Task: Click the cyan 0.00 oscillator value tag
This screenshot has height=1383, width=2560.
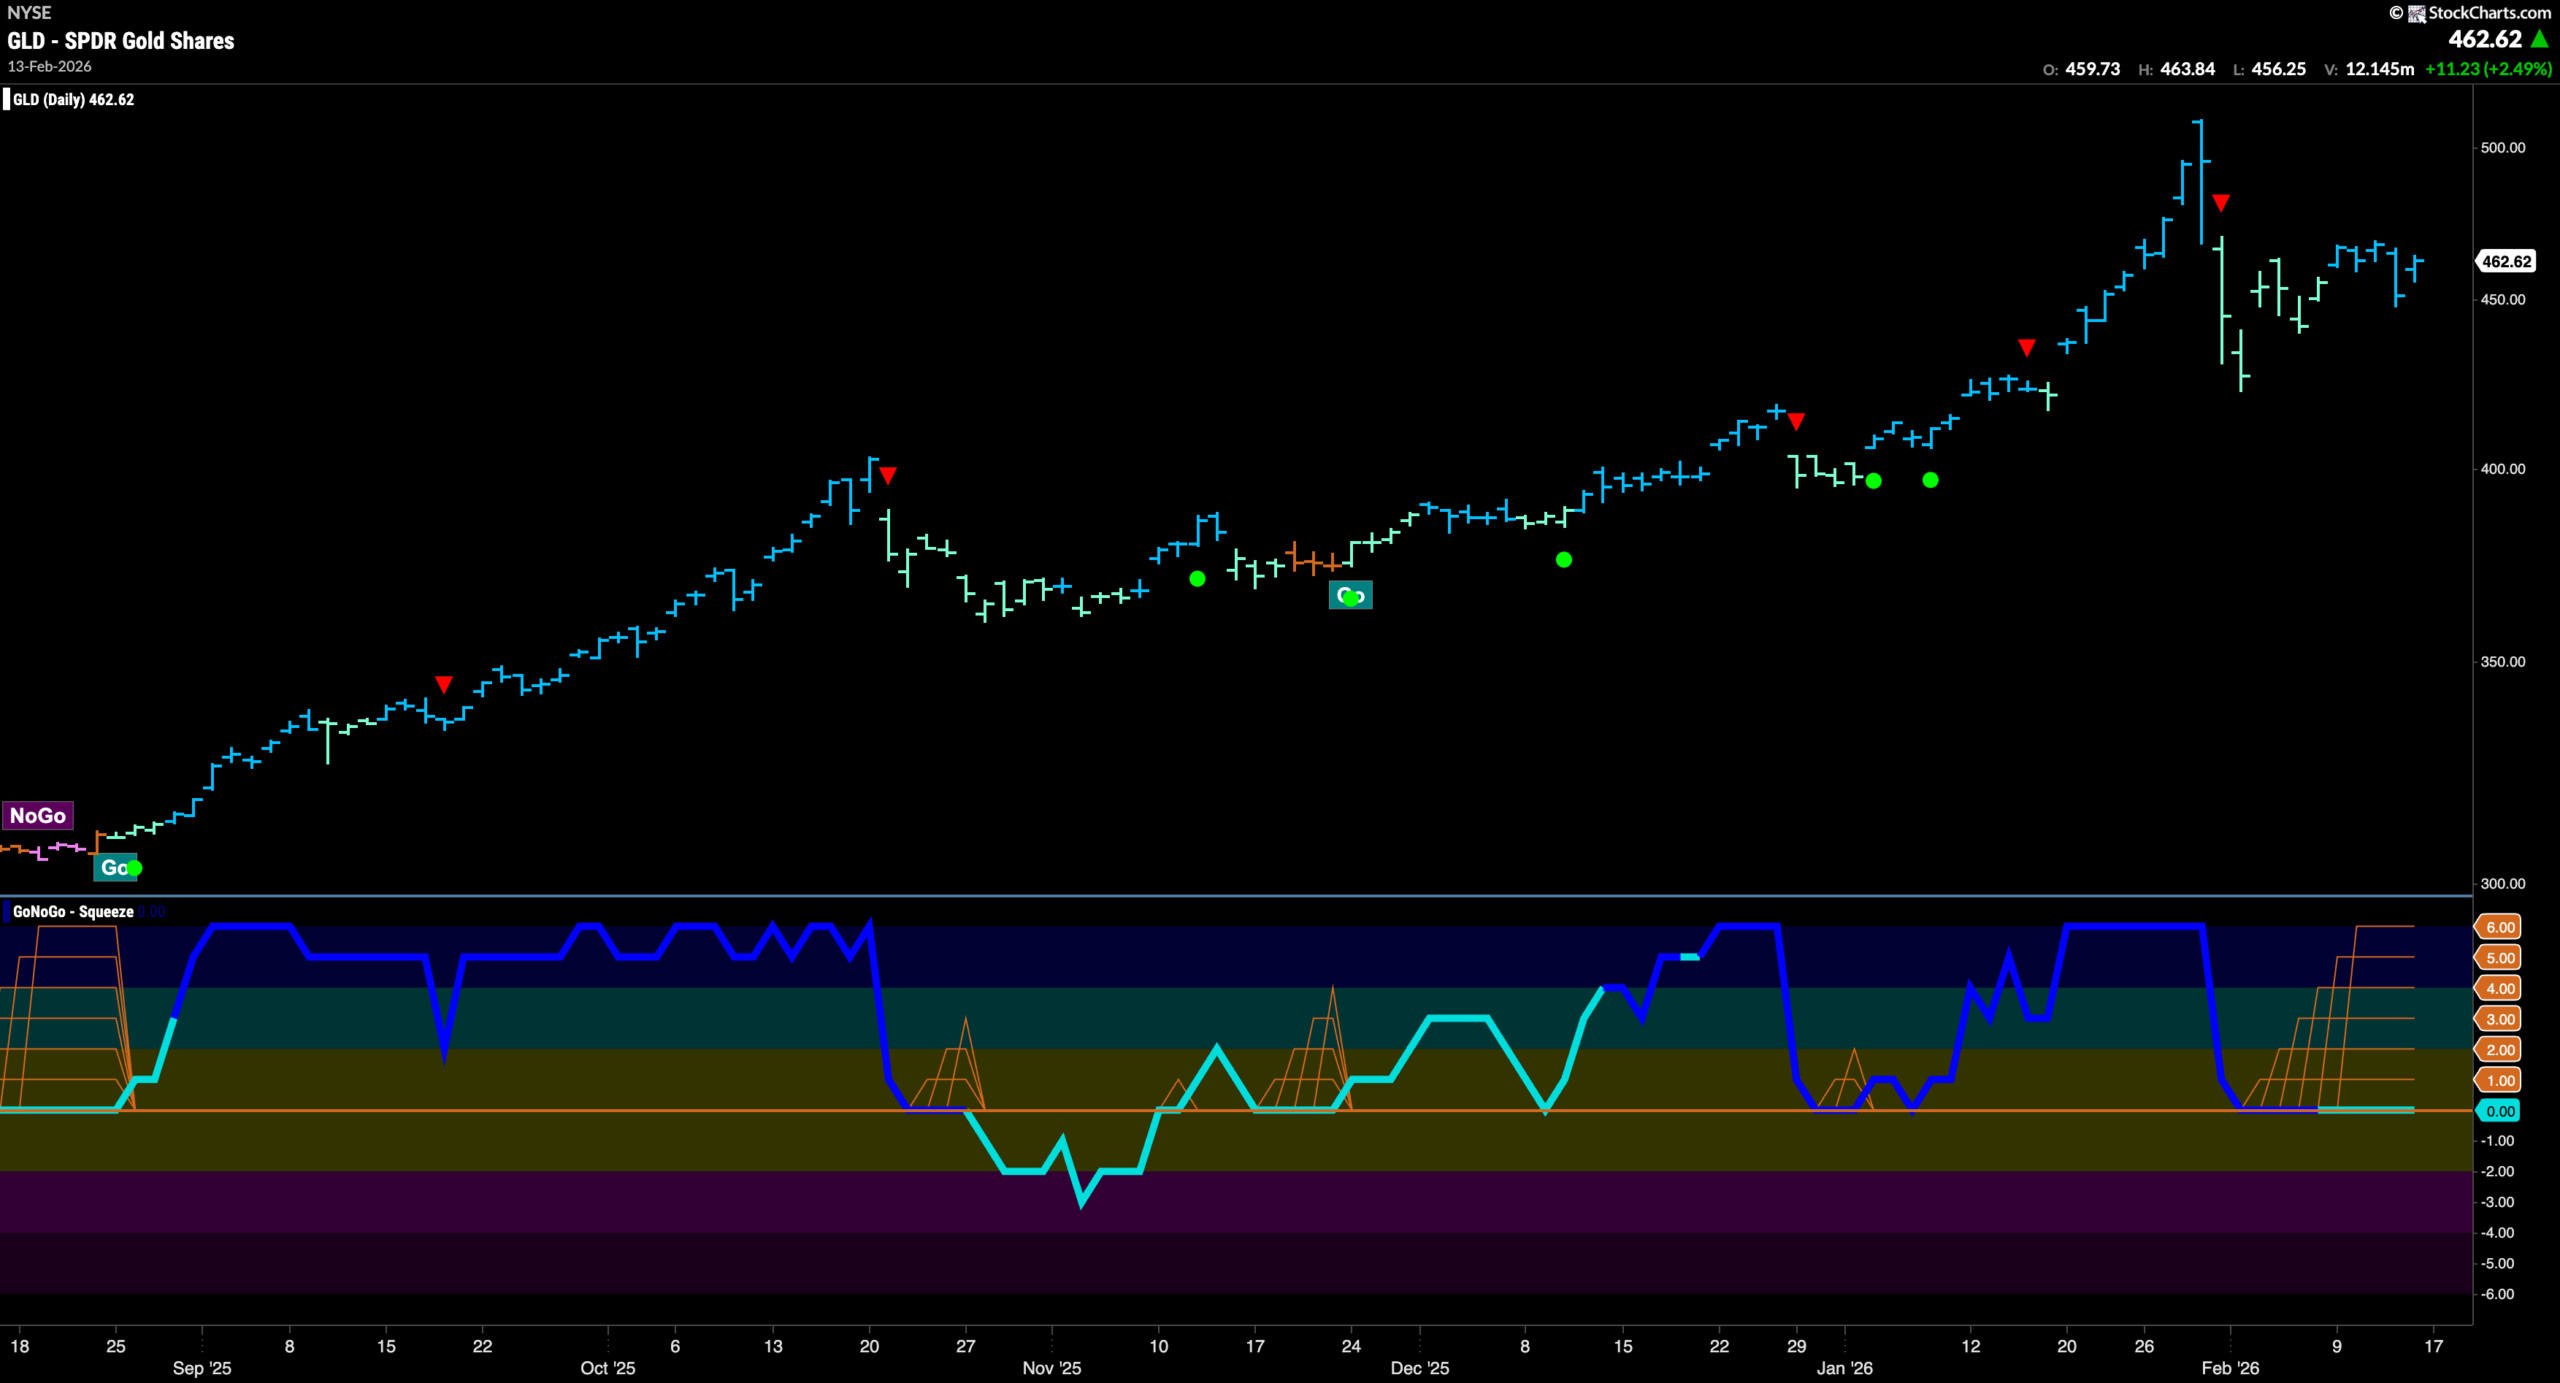Action: coord(2500,1111)
